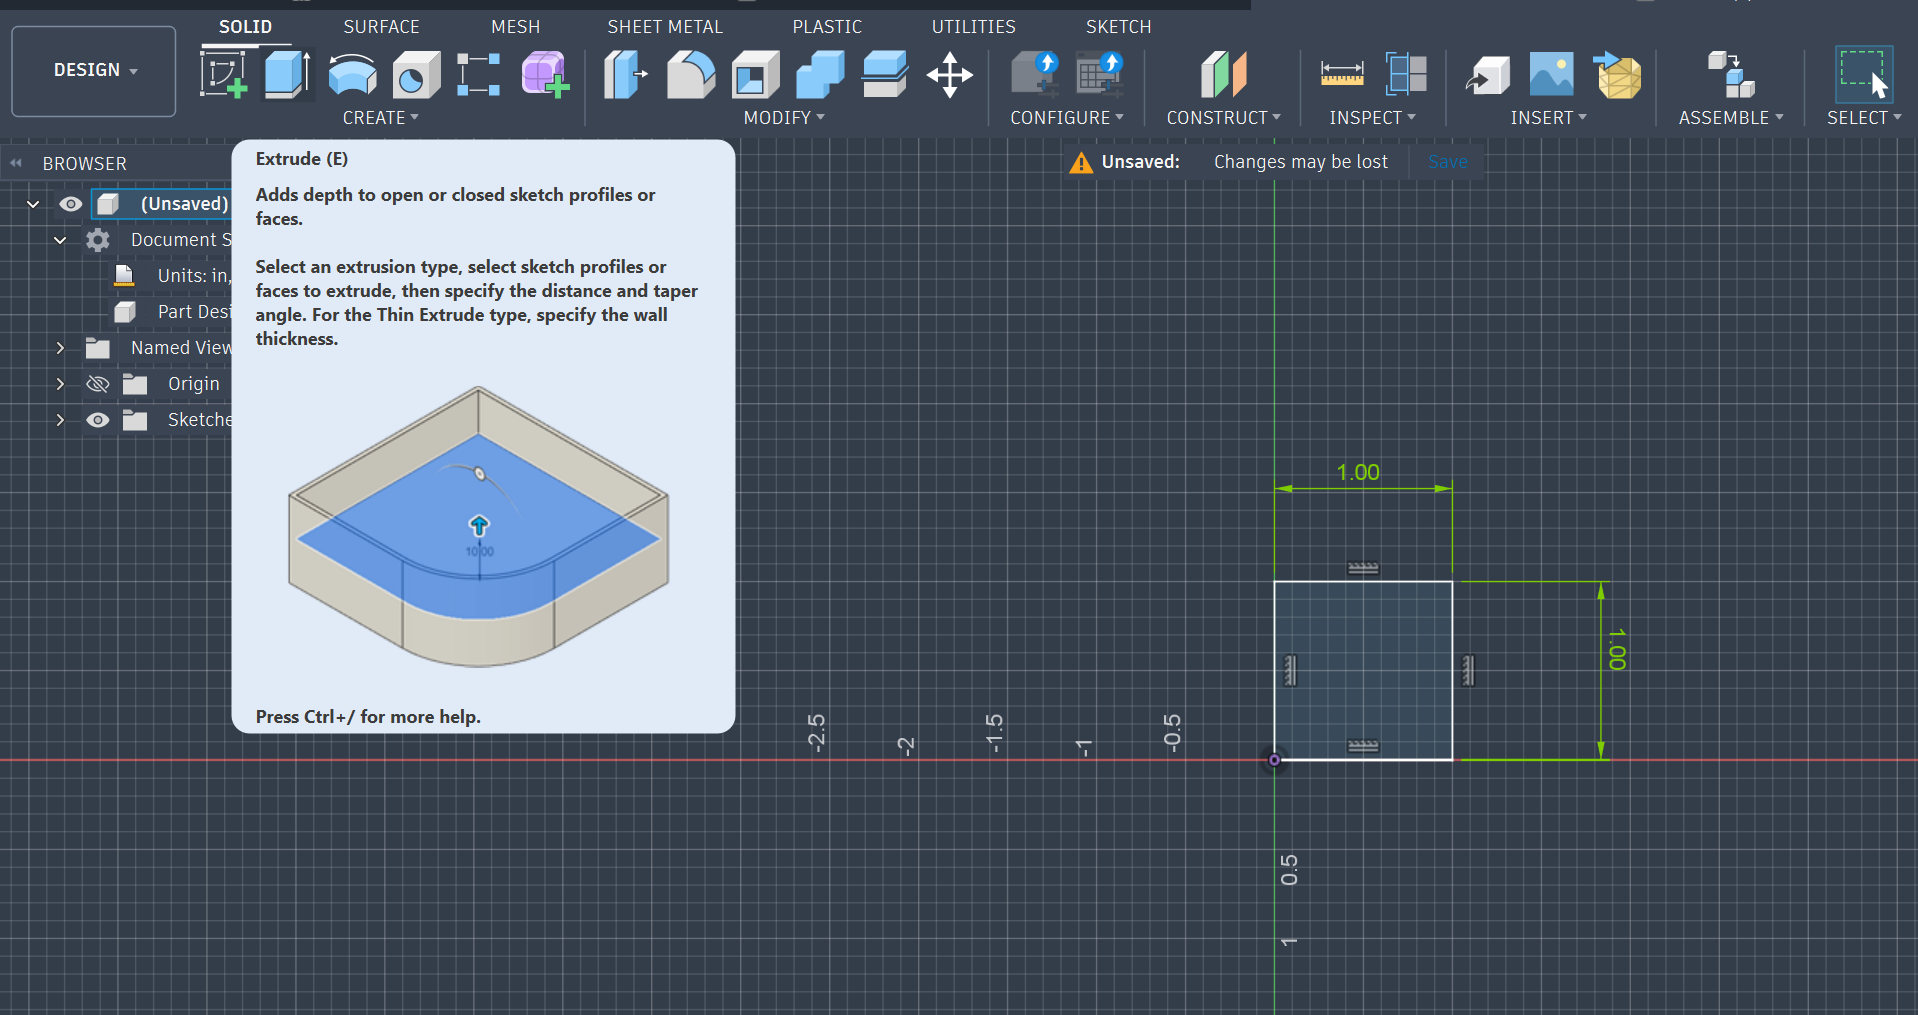Collapse the Browser panel with double arrows
The width and height of the screenshot is (1918, 1015).
16,163
